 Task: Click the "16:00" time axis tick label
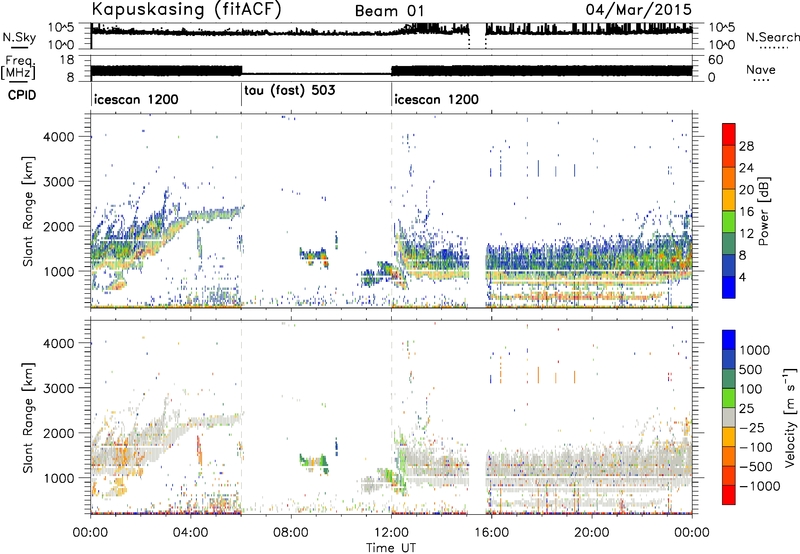(492, 533)
